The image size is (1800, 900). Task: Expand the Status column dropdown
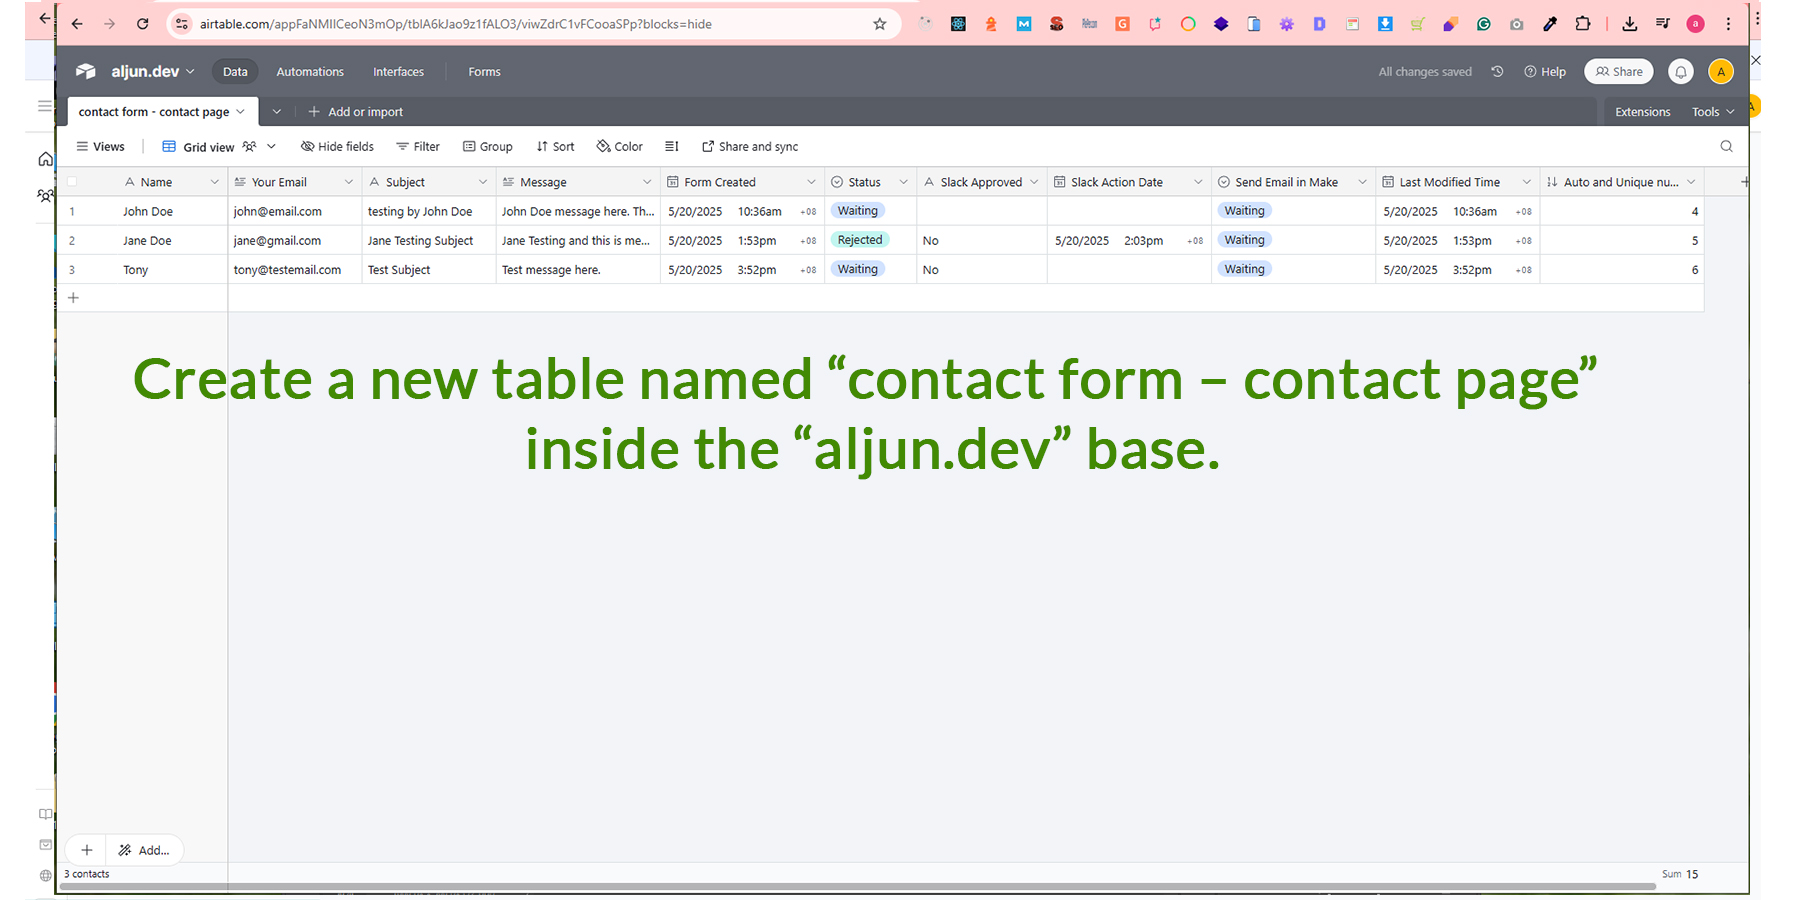point(903,182)
